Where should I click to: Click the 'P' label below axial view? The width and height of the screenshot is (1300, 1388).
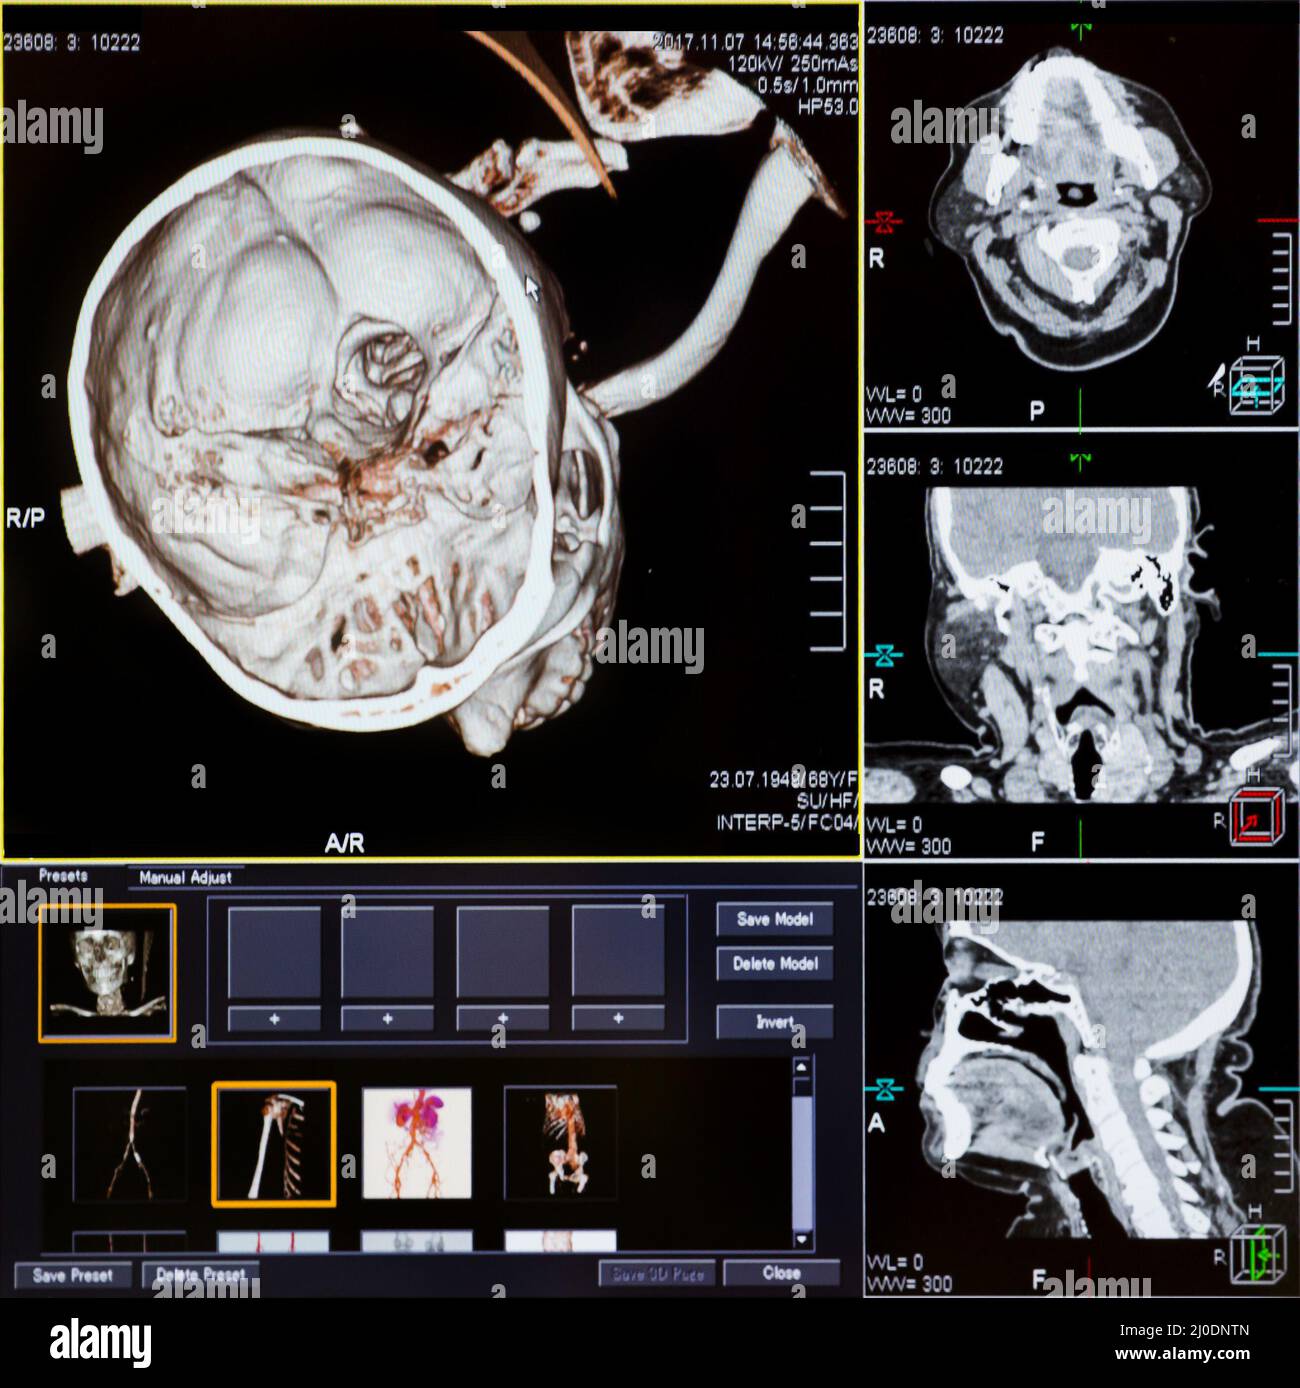[1037, 411]
